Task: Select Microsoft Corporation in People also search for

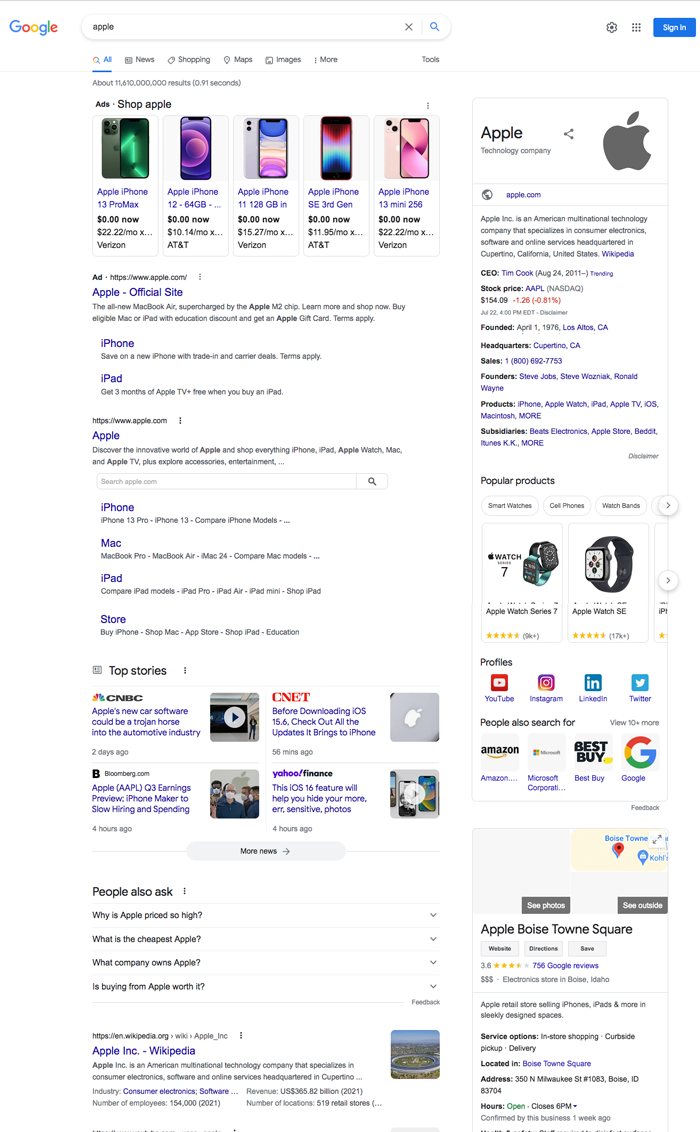Action: click(546, 763)
